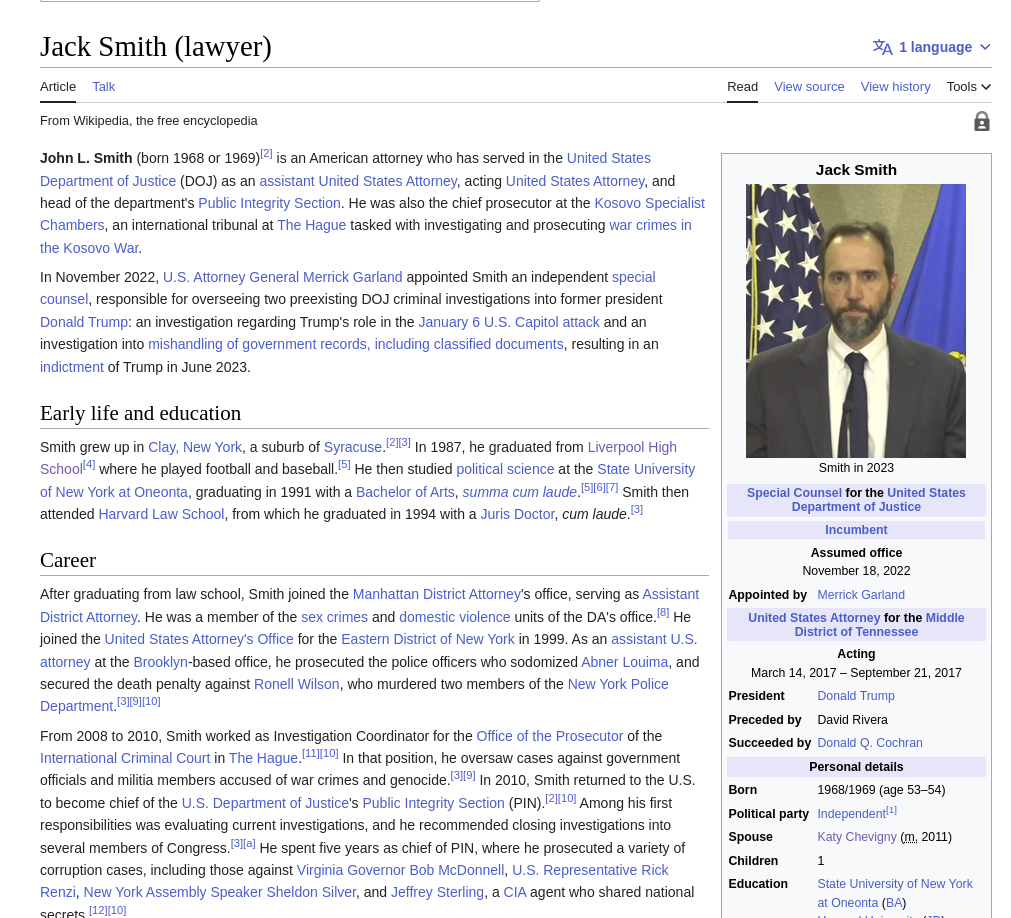1011x918 pixels.
Task: Click the 'Smith in 2023' photo caption
Action: [856, 468]
